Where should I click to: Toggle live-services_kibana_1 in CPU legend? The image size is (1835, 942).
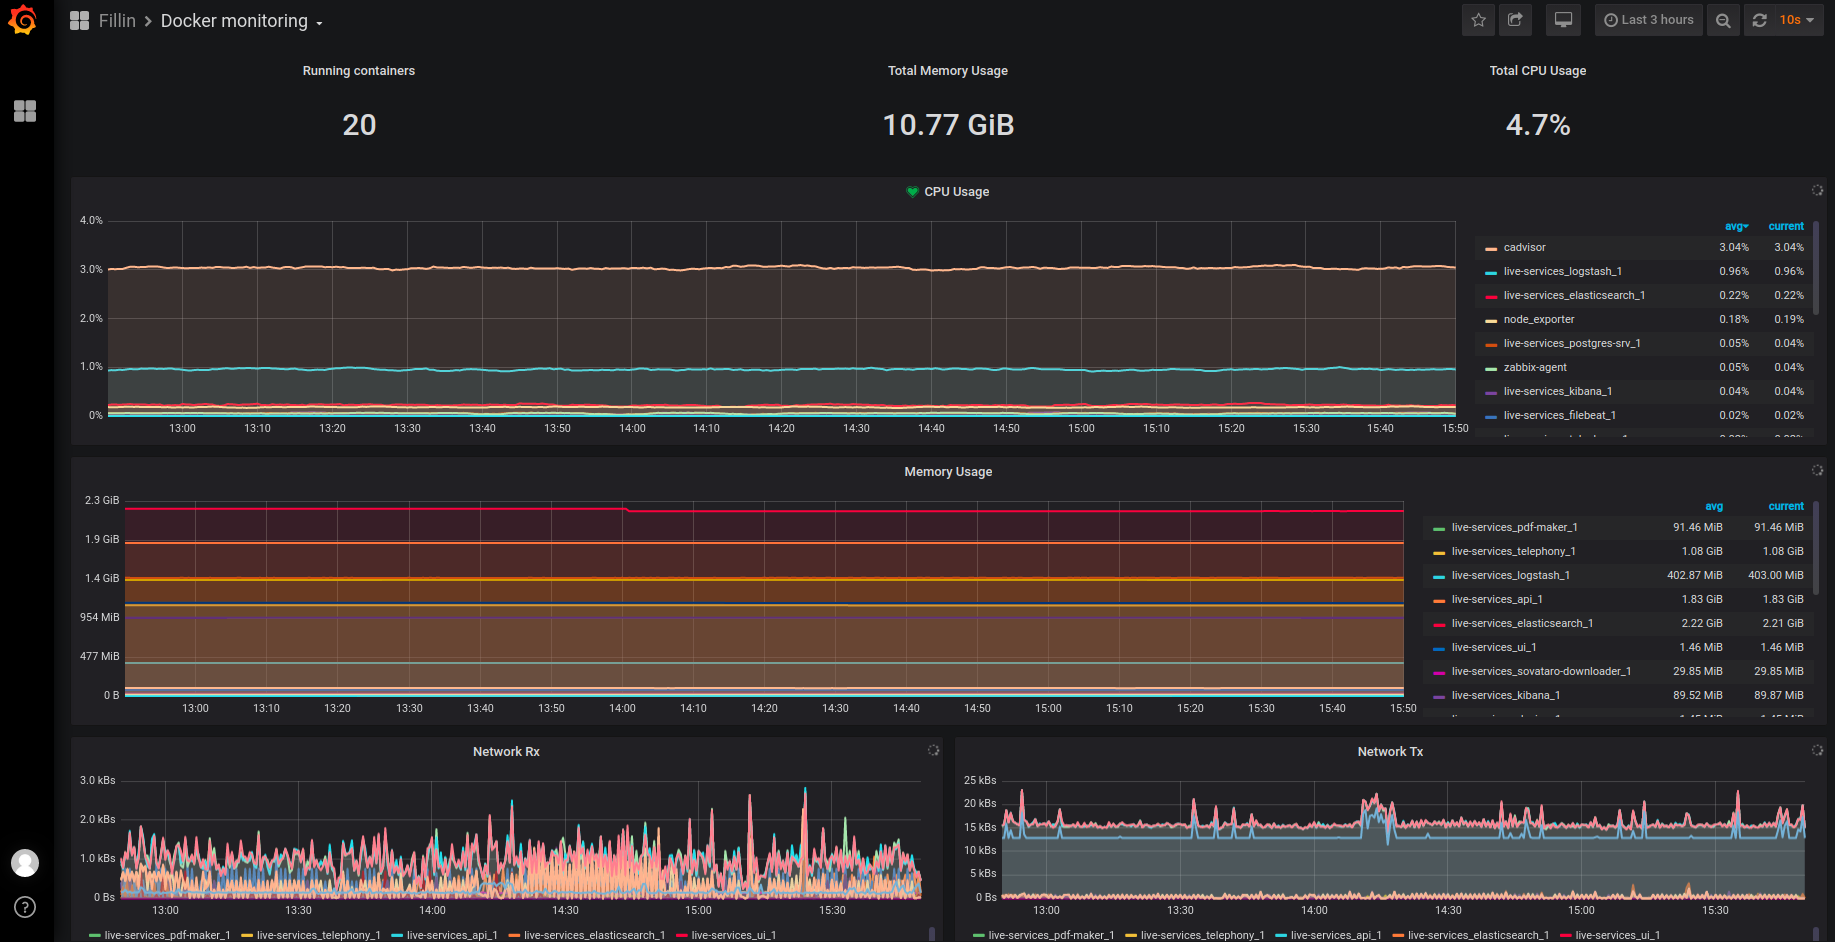(1558, 391)
